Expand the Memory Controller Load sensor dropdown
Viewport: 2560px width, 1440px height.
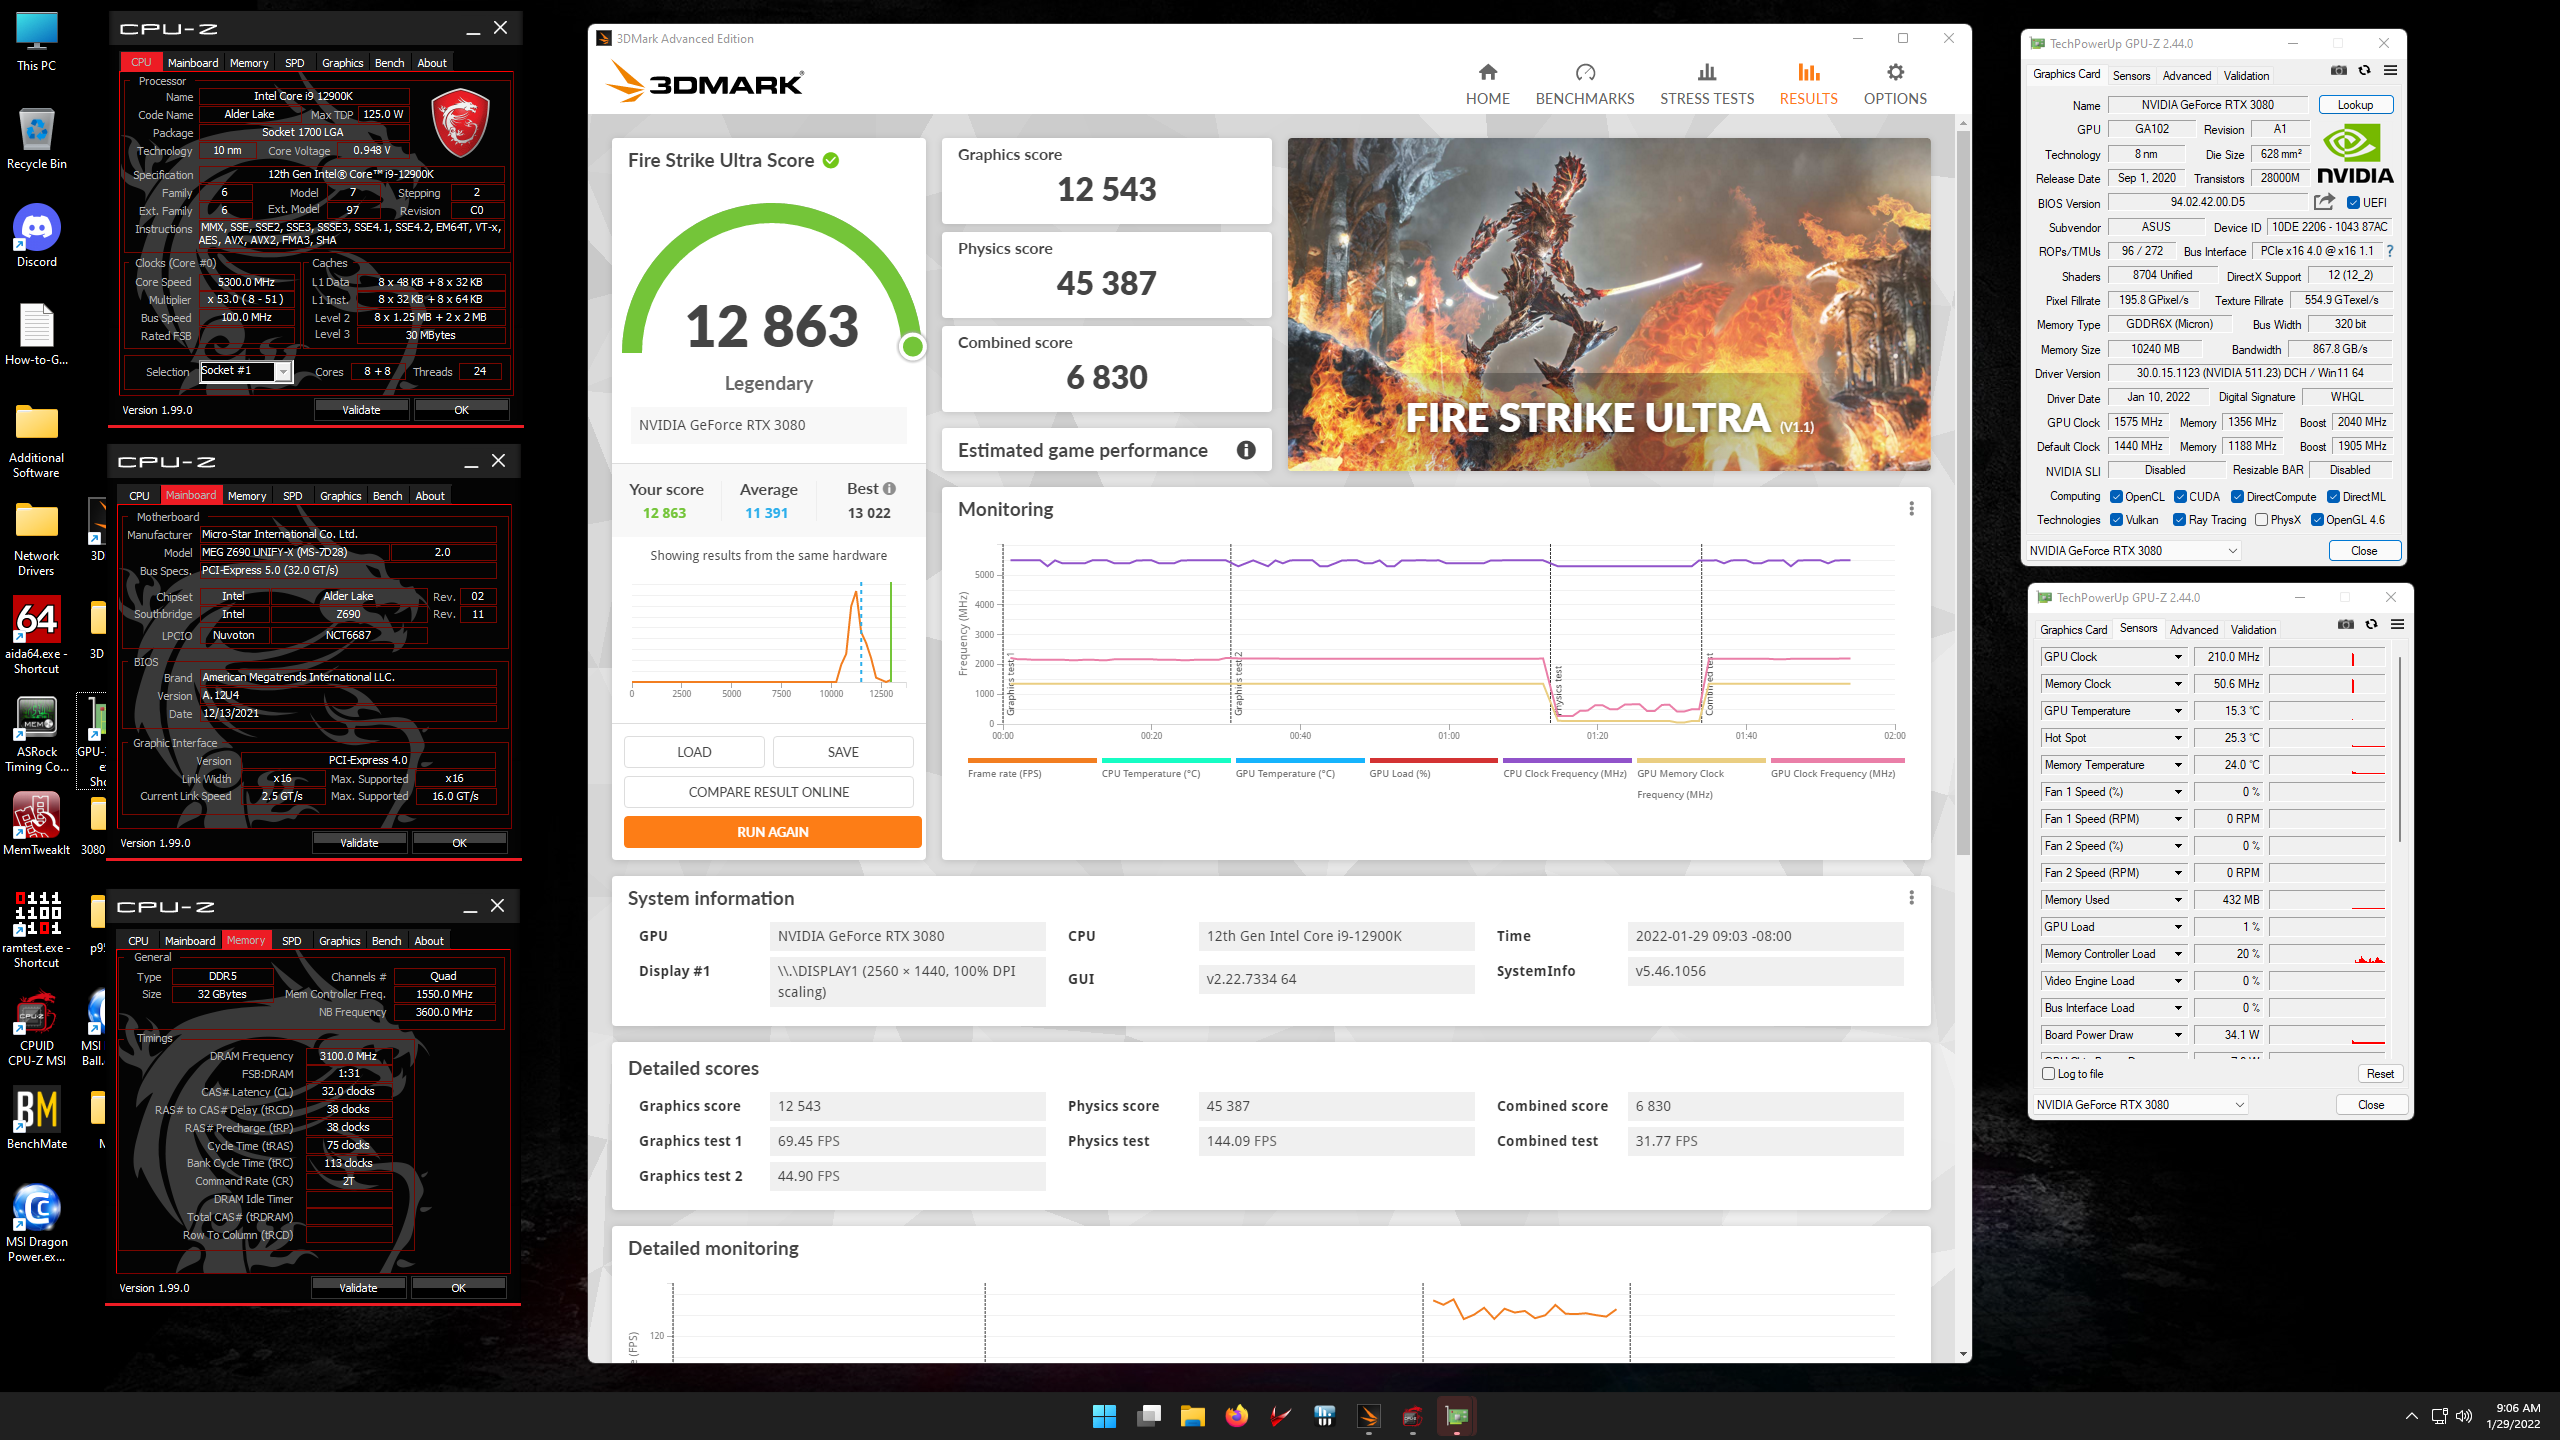tap(2178, 954)
